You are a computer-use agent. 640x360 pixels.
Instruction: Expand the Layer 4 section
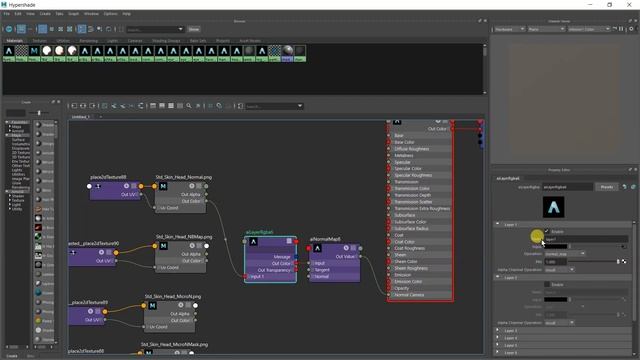pos(498,338)
